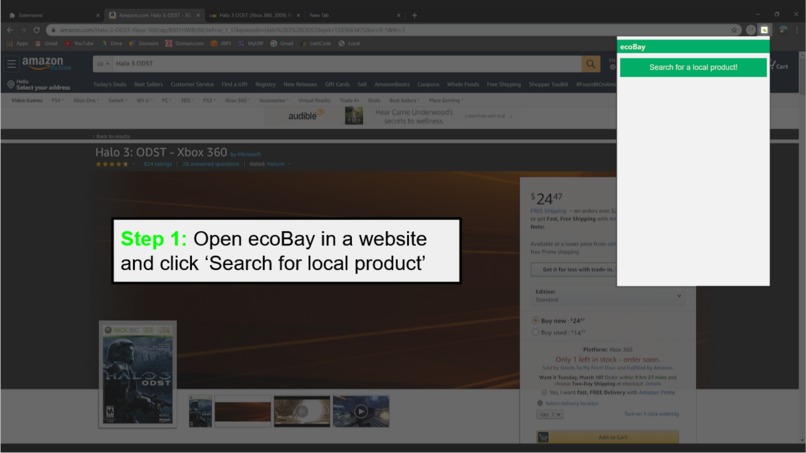Switch to the New Tab tab

355,15
